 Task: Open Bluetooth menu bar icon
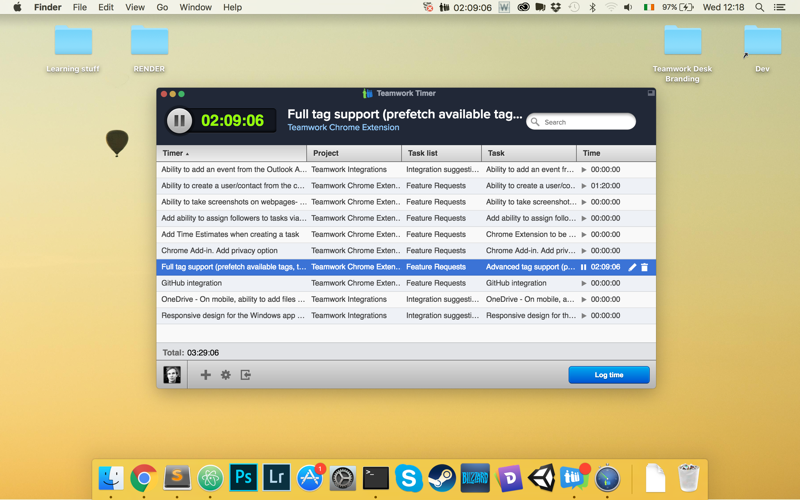592,7
